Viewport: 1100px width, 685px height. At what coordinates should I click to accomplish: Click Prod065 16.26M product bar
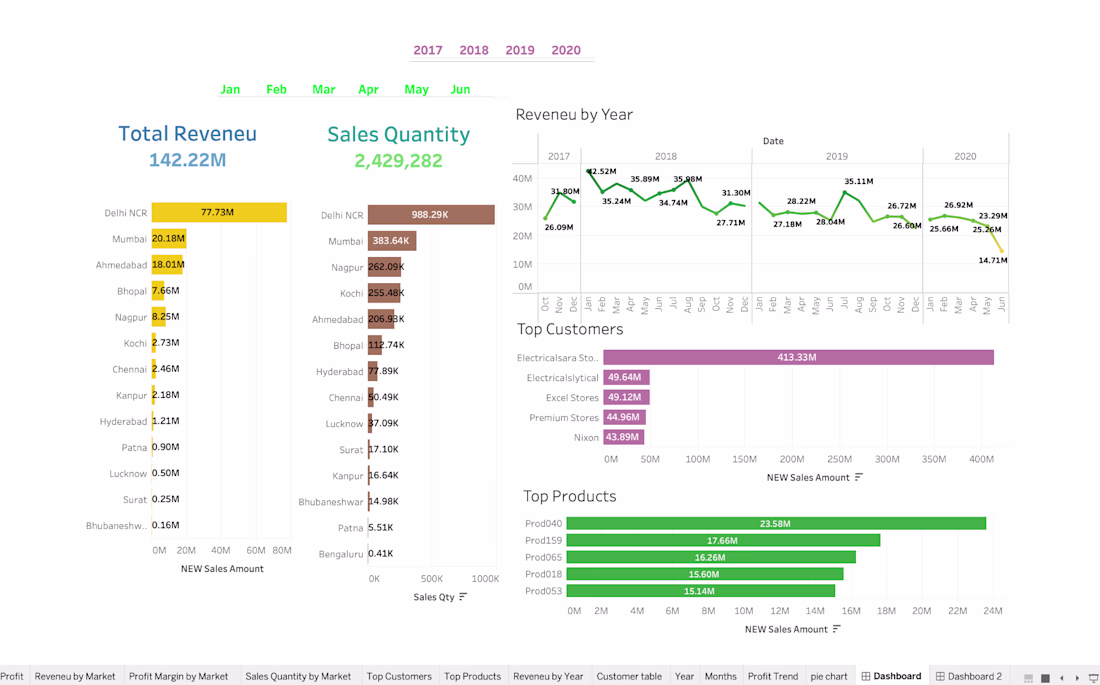(x=711, y=557)
